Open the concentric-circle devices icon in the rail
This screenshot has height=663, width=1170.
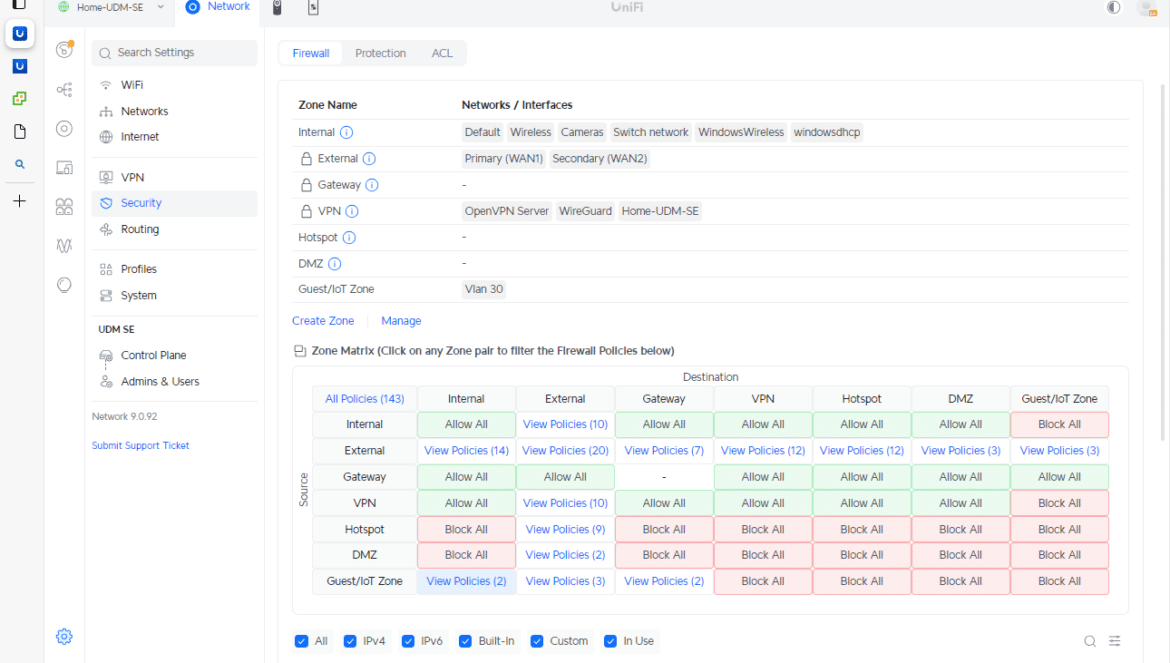point(65,128)
